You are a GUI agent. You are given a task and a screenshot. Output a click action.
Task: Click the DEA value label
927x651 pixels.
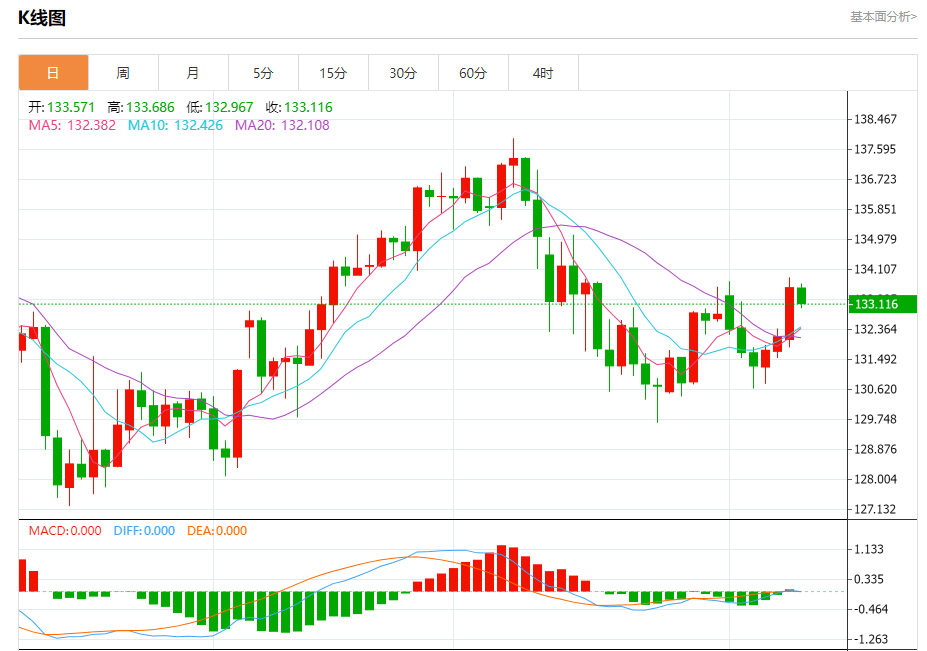pos(217,531)
